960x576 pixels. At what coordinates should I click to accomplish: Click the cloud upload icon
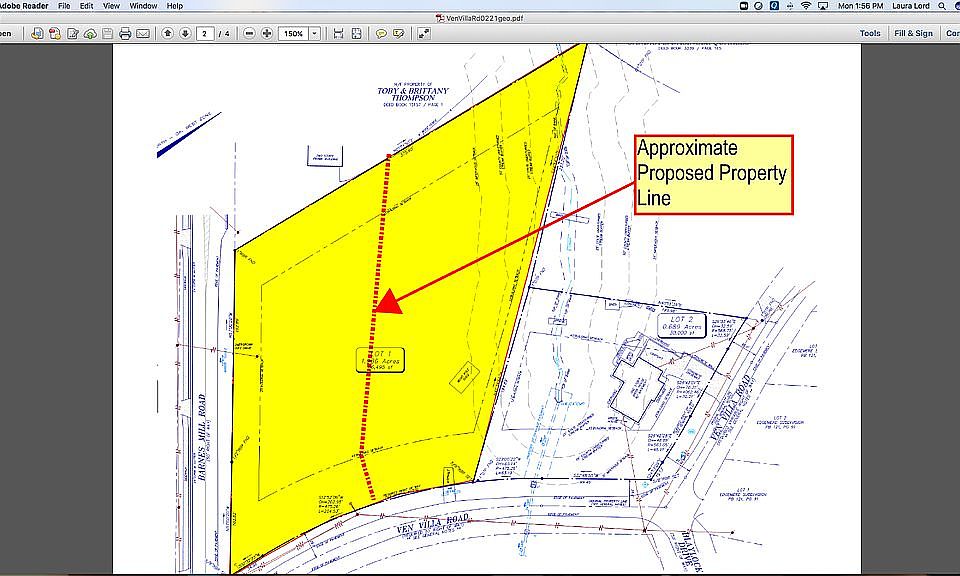[90, 34]
